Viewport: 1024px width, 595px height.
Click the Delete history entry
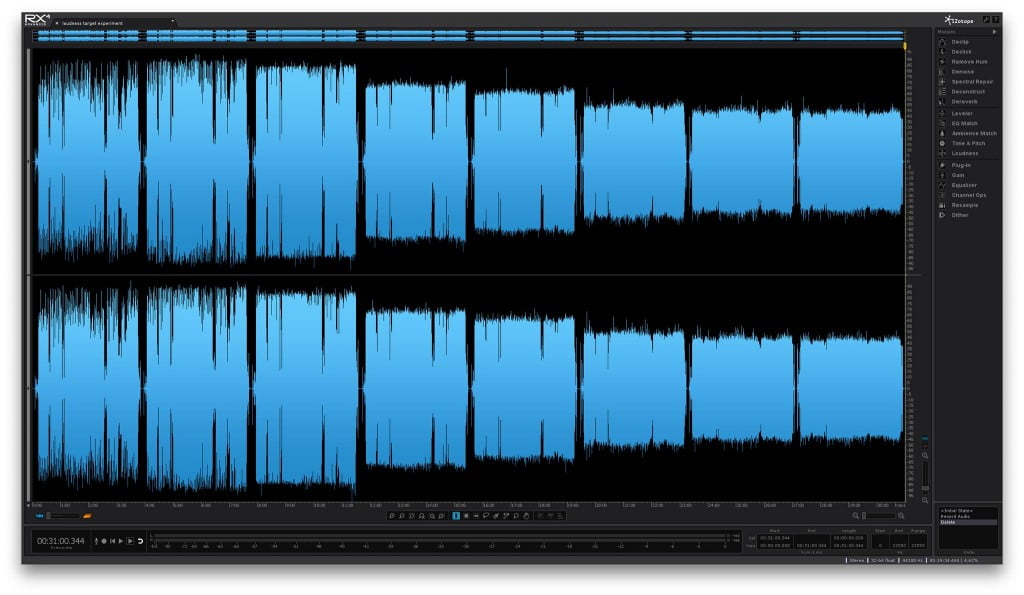tap(948, 522)
